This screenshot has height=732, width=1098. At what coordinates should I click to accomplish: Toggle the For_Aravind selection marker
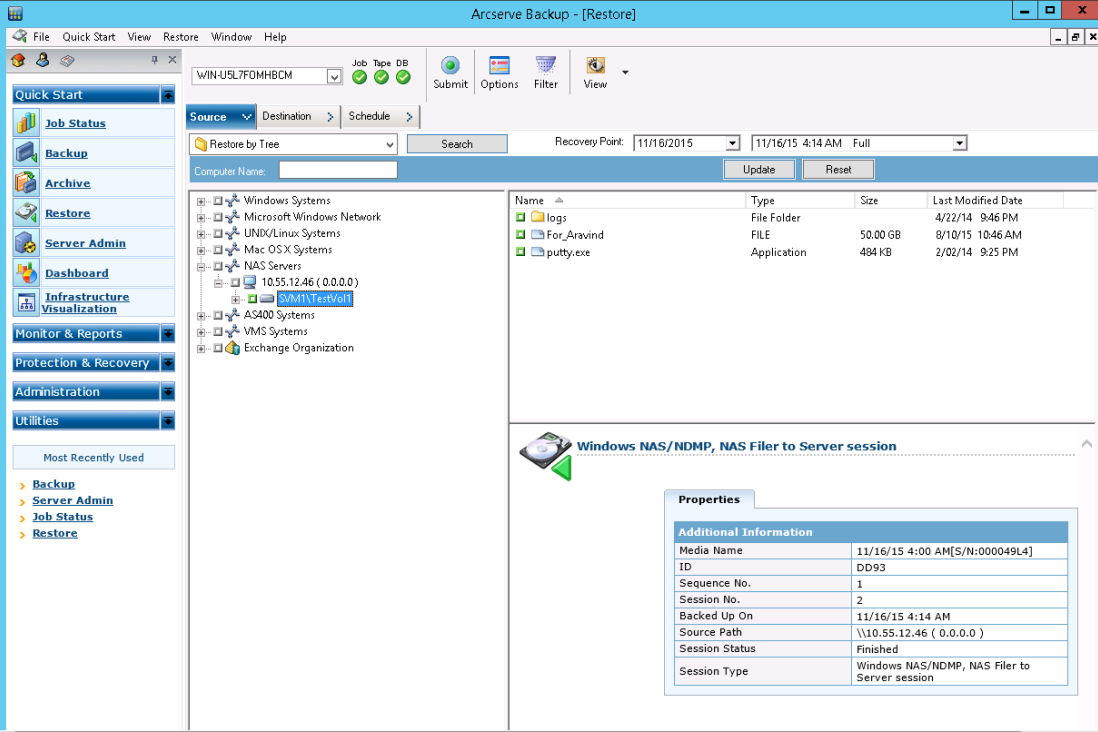[x=520, y=235]
